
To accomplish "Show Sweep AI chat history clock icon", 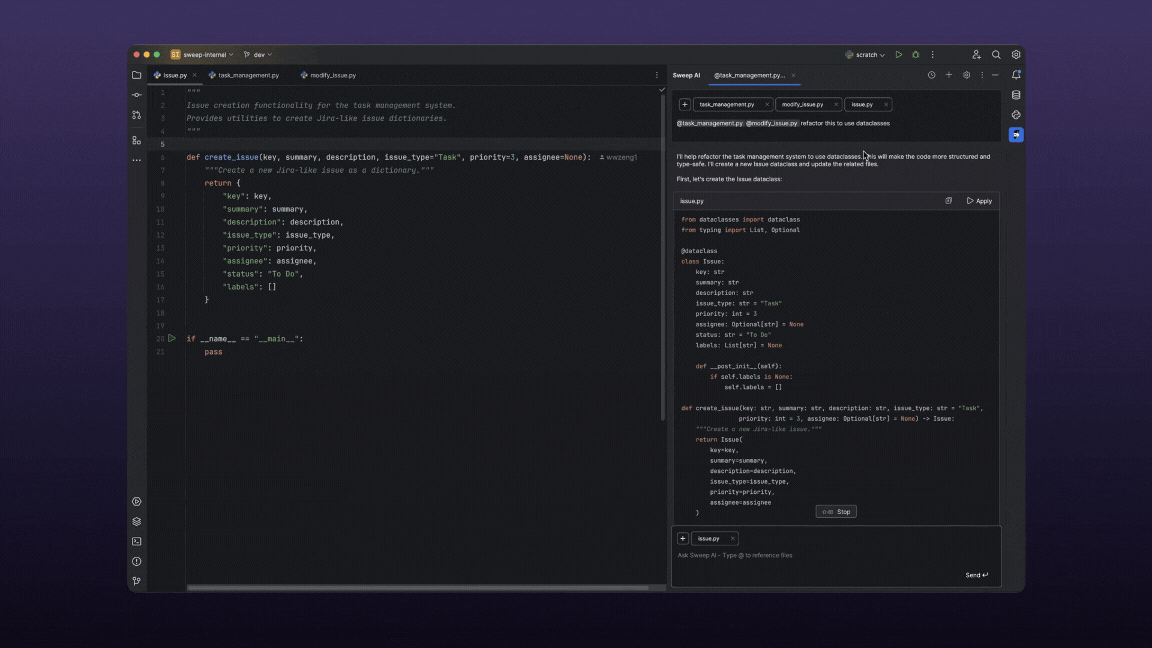I will 931,75.
